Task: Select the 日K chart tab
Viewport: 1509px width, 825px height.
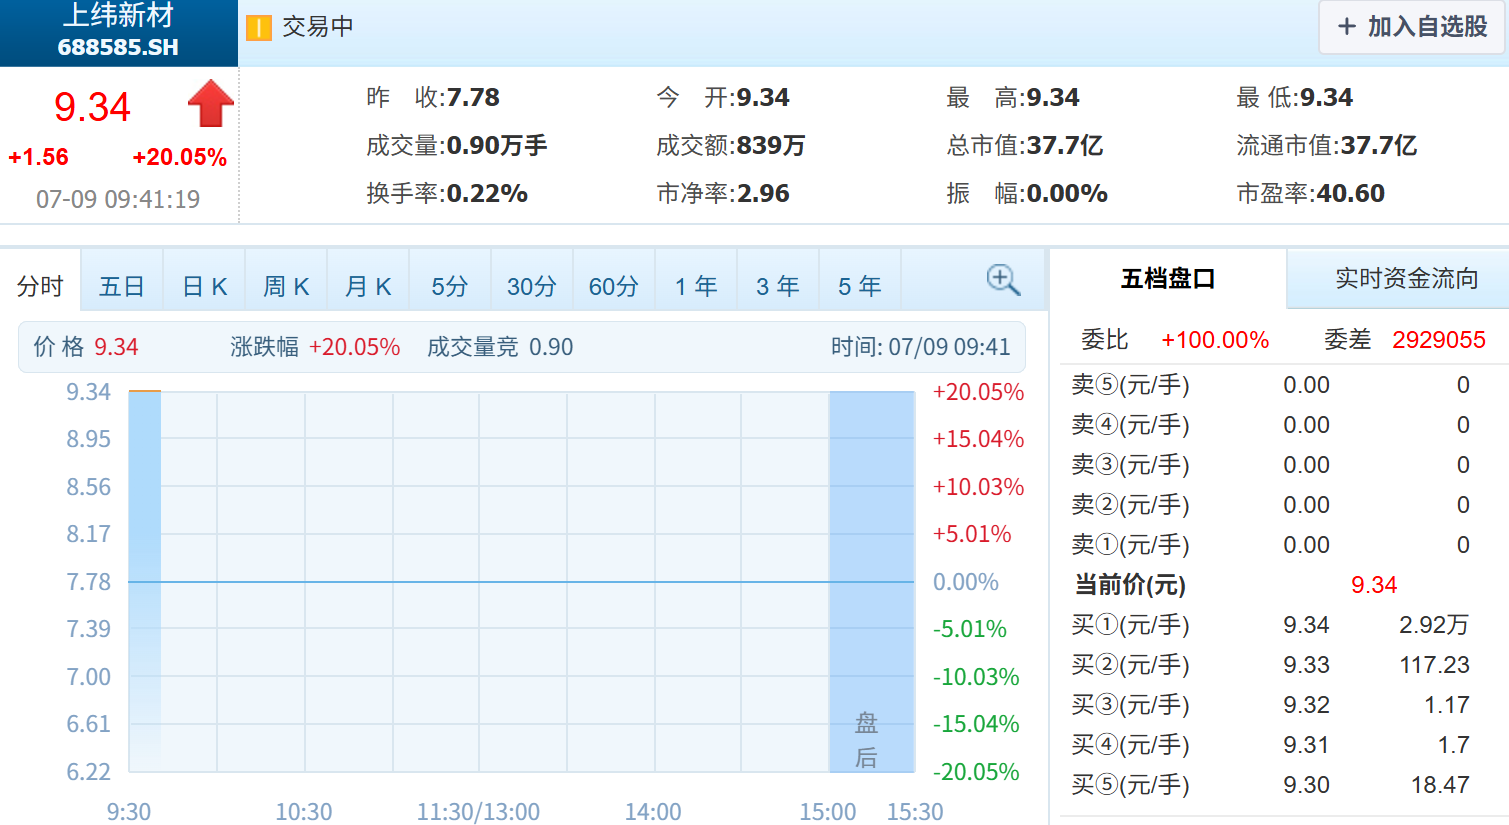Action: pos(204,287)
